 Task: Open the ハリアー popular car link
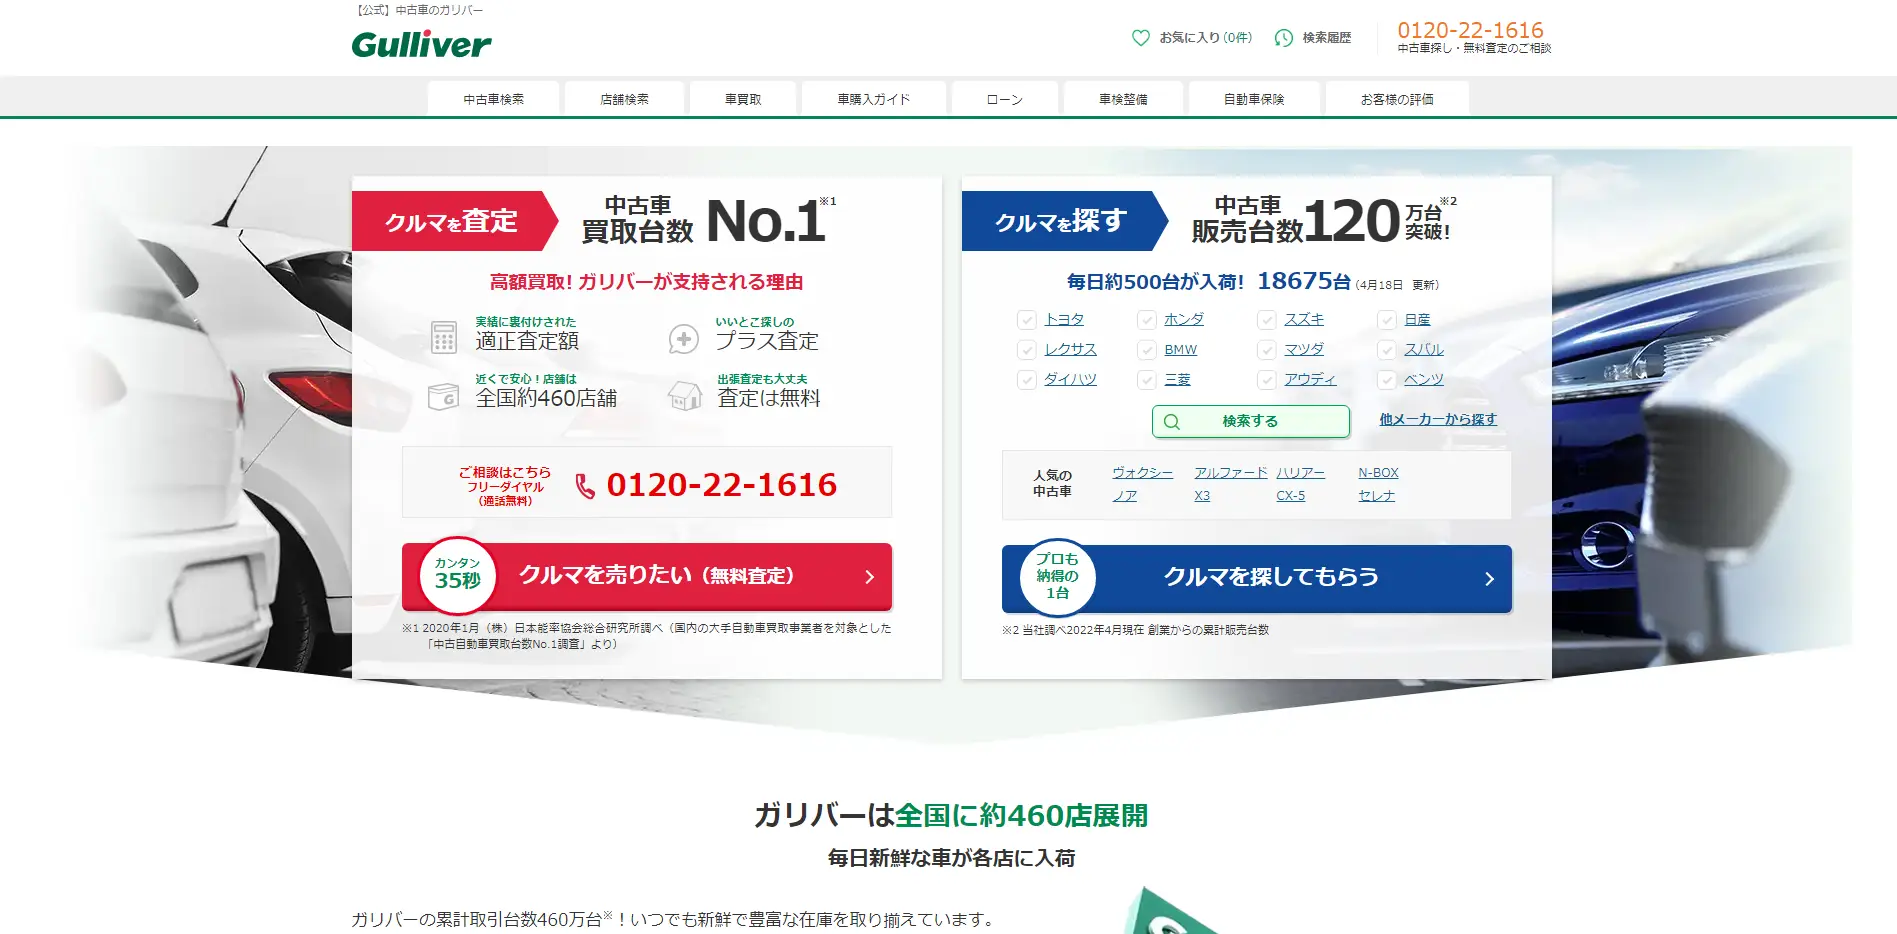pyautogui.click(x=1300, y=473)
